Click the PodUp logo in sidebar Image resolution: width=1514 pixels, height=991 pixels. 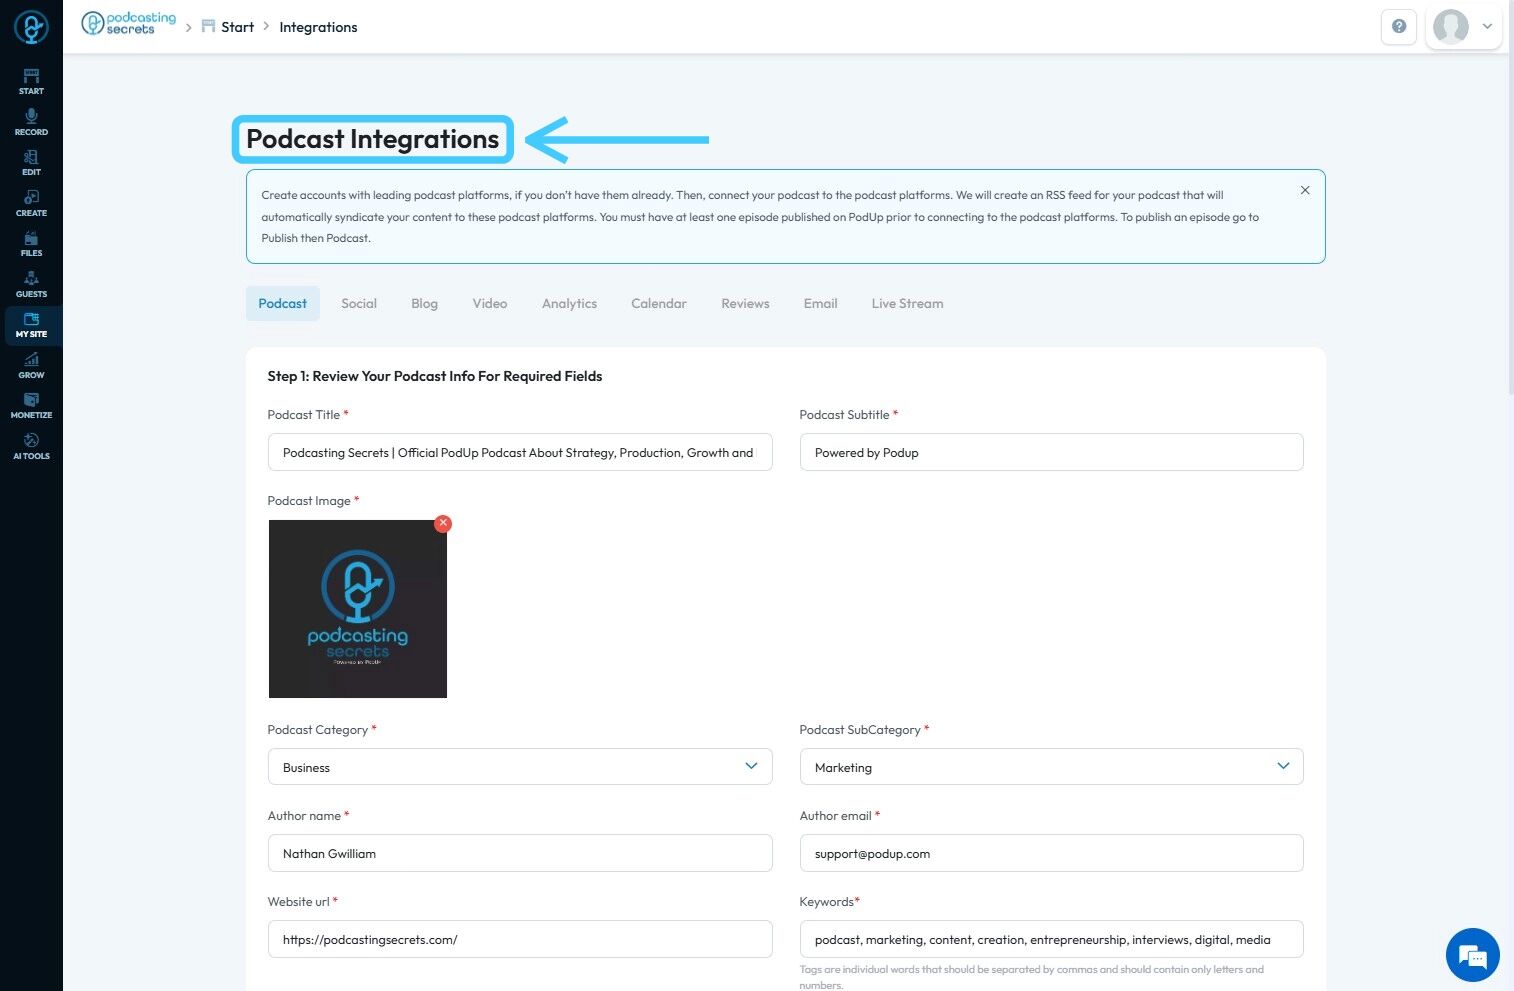pyautogui.click(x=31, y=27)
